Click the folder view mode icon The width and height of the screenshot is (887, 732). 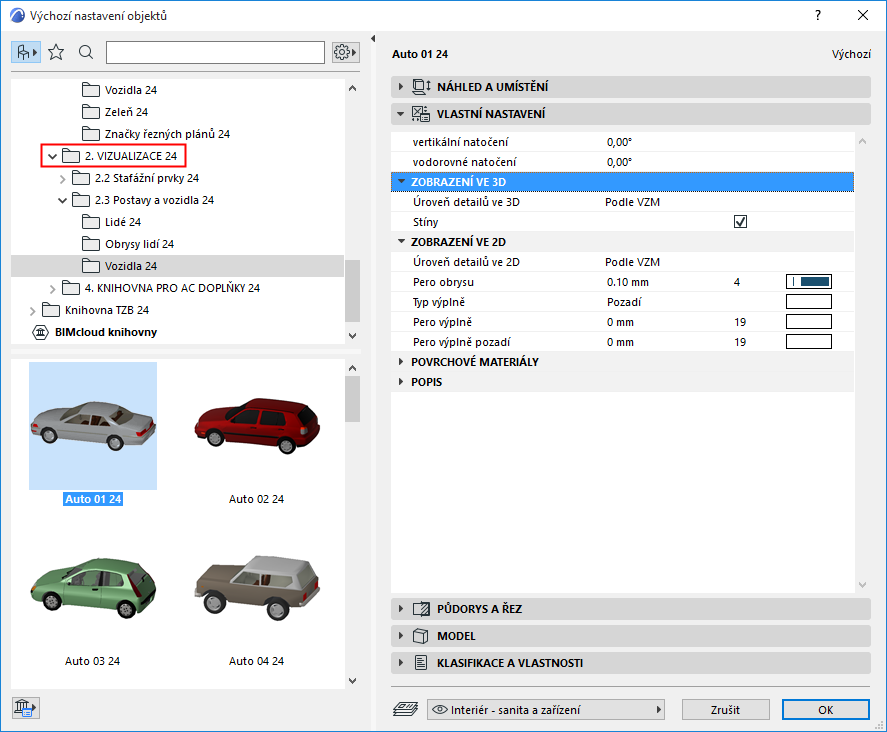pos(26,52)
